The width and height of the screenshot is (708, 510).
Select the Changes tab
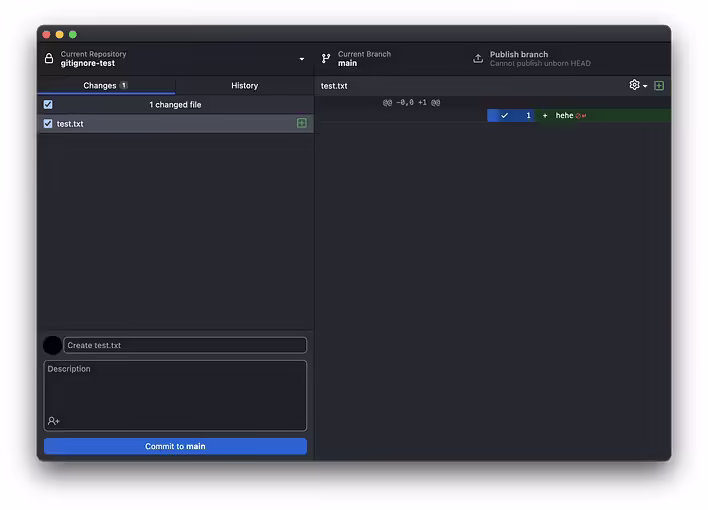coord(105,86)
